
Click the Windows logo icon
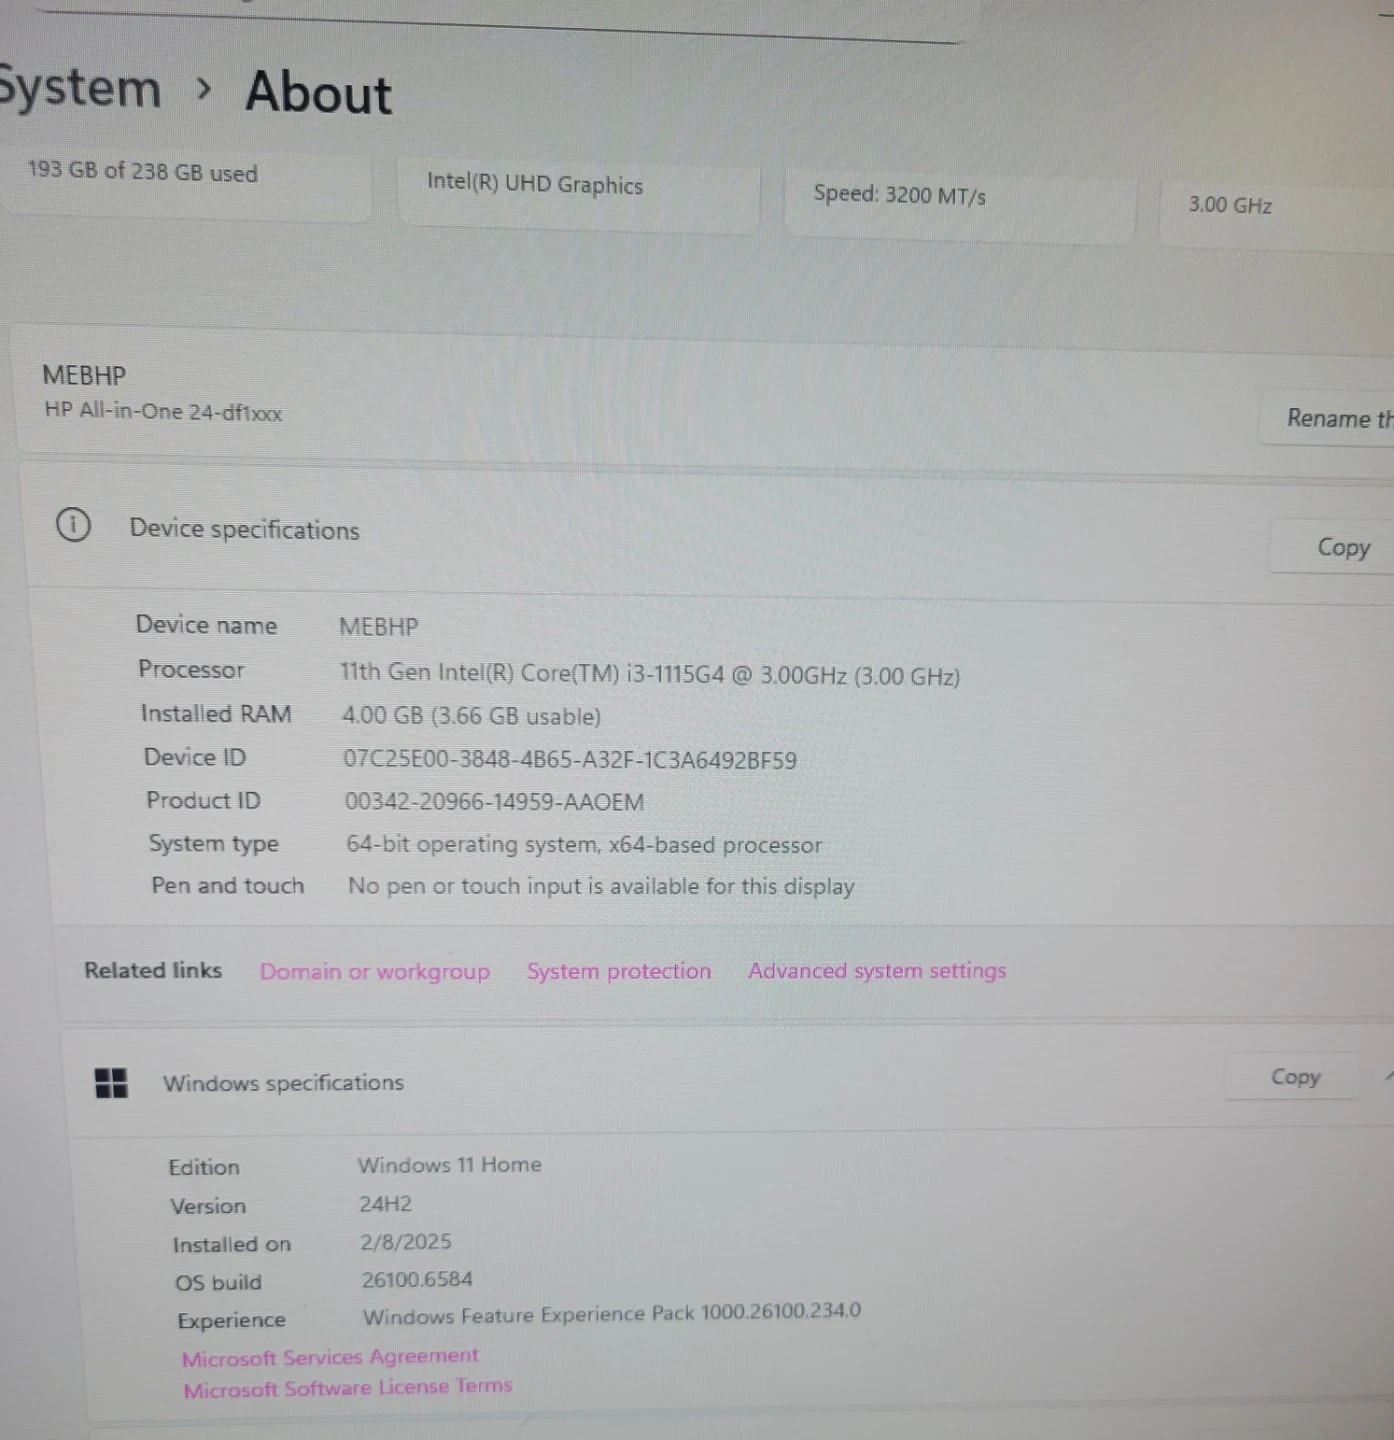(x=111, y=1082)
